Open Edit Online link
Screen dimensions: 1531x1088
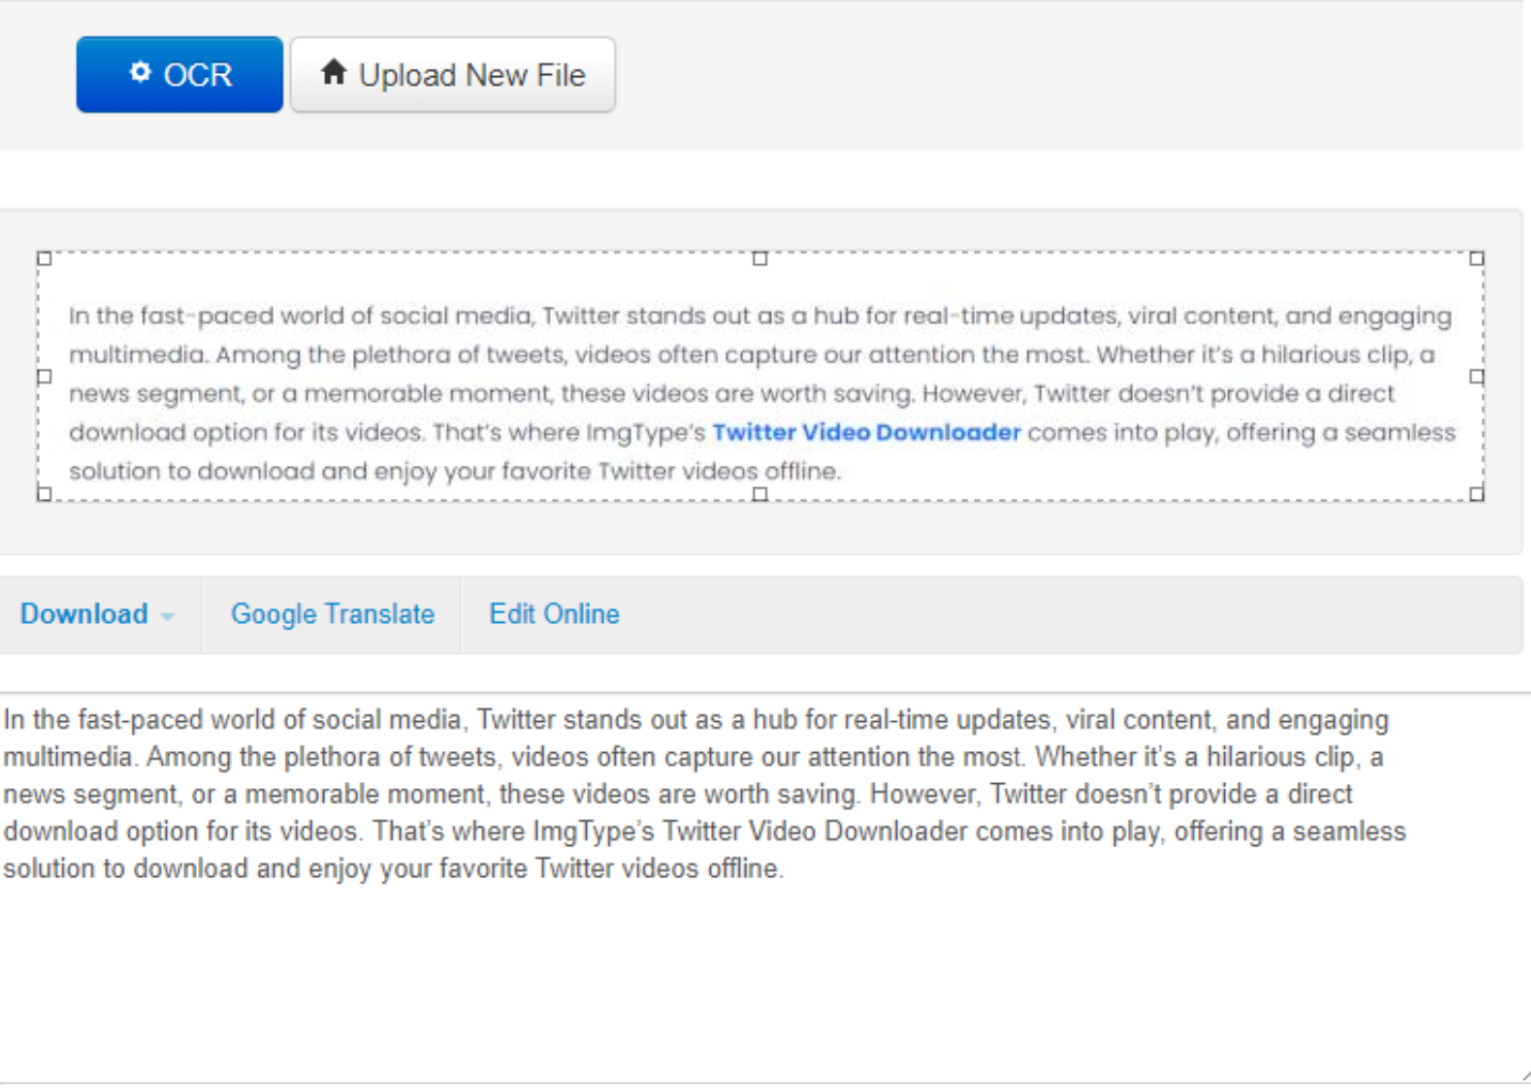[x=554, y=614]
